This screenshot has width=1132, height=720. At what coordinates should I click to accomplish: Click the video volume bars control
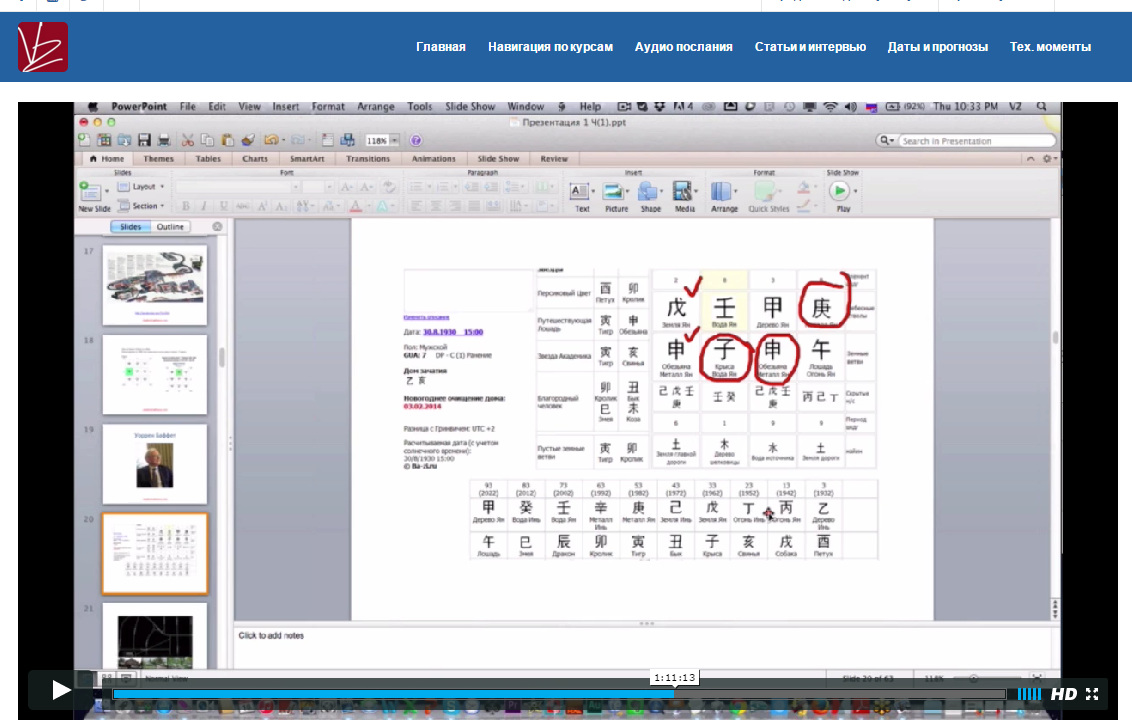point(1029,694)
